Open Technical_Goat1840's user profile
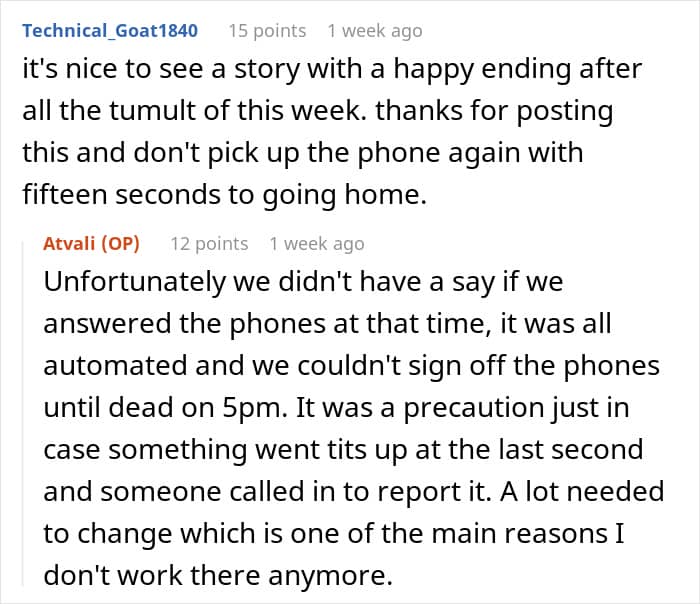 pyautogui.click(x=109, y=30)
